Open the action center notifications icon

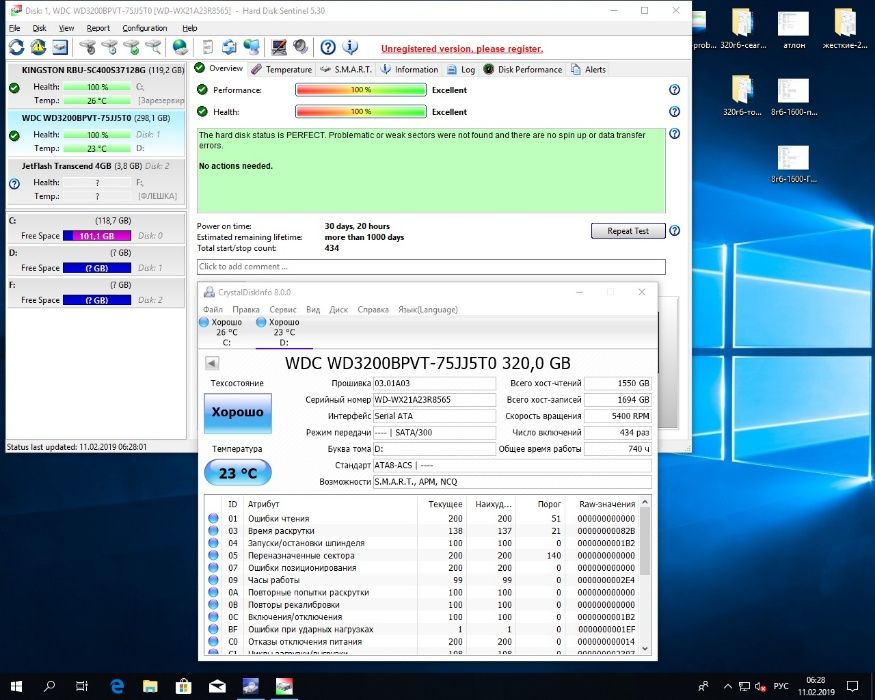tap(852, 686)
